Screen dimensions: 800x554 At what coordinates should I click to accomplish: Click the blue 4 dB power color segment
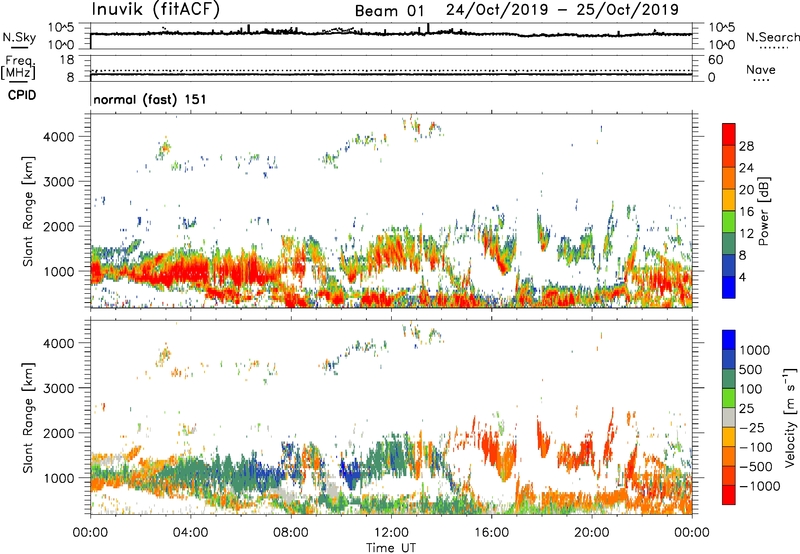tap(729, 288)
